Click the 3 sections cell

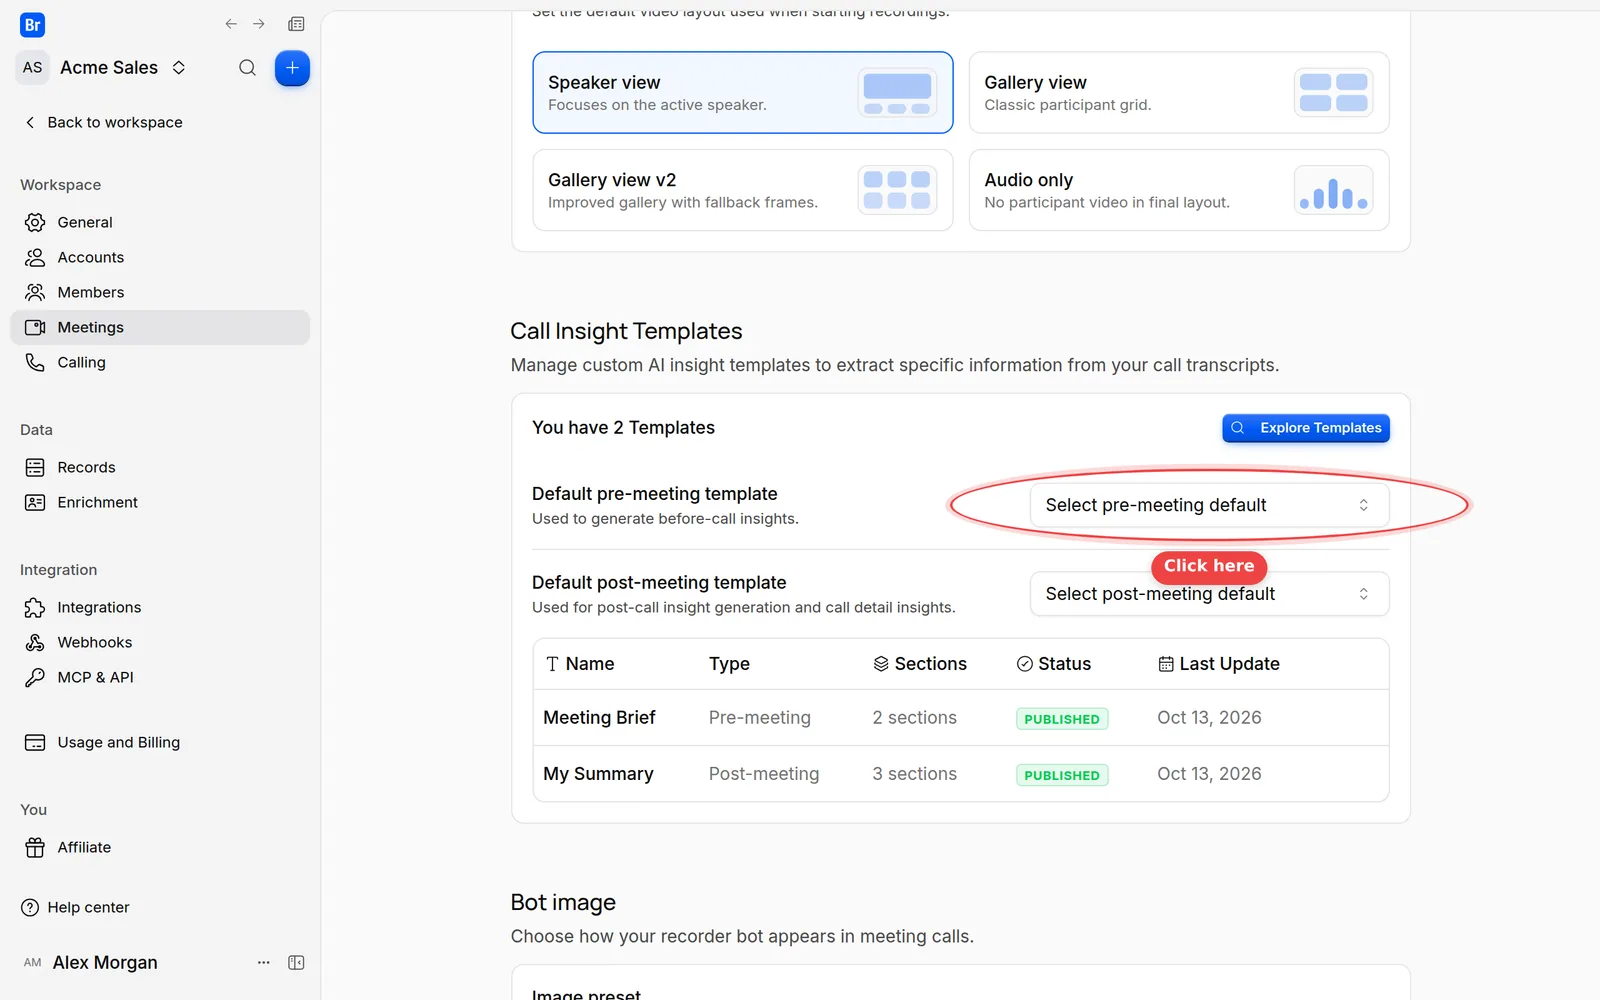pos(915,774)
